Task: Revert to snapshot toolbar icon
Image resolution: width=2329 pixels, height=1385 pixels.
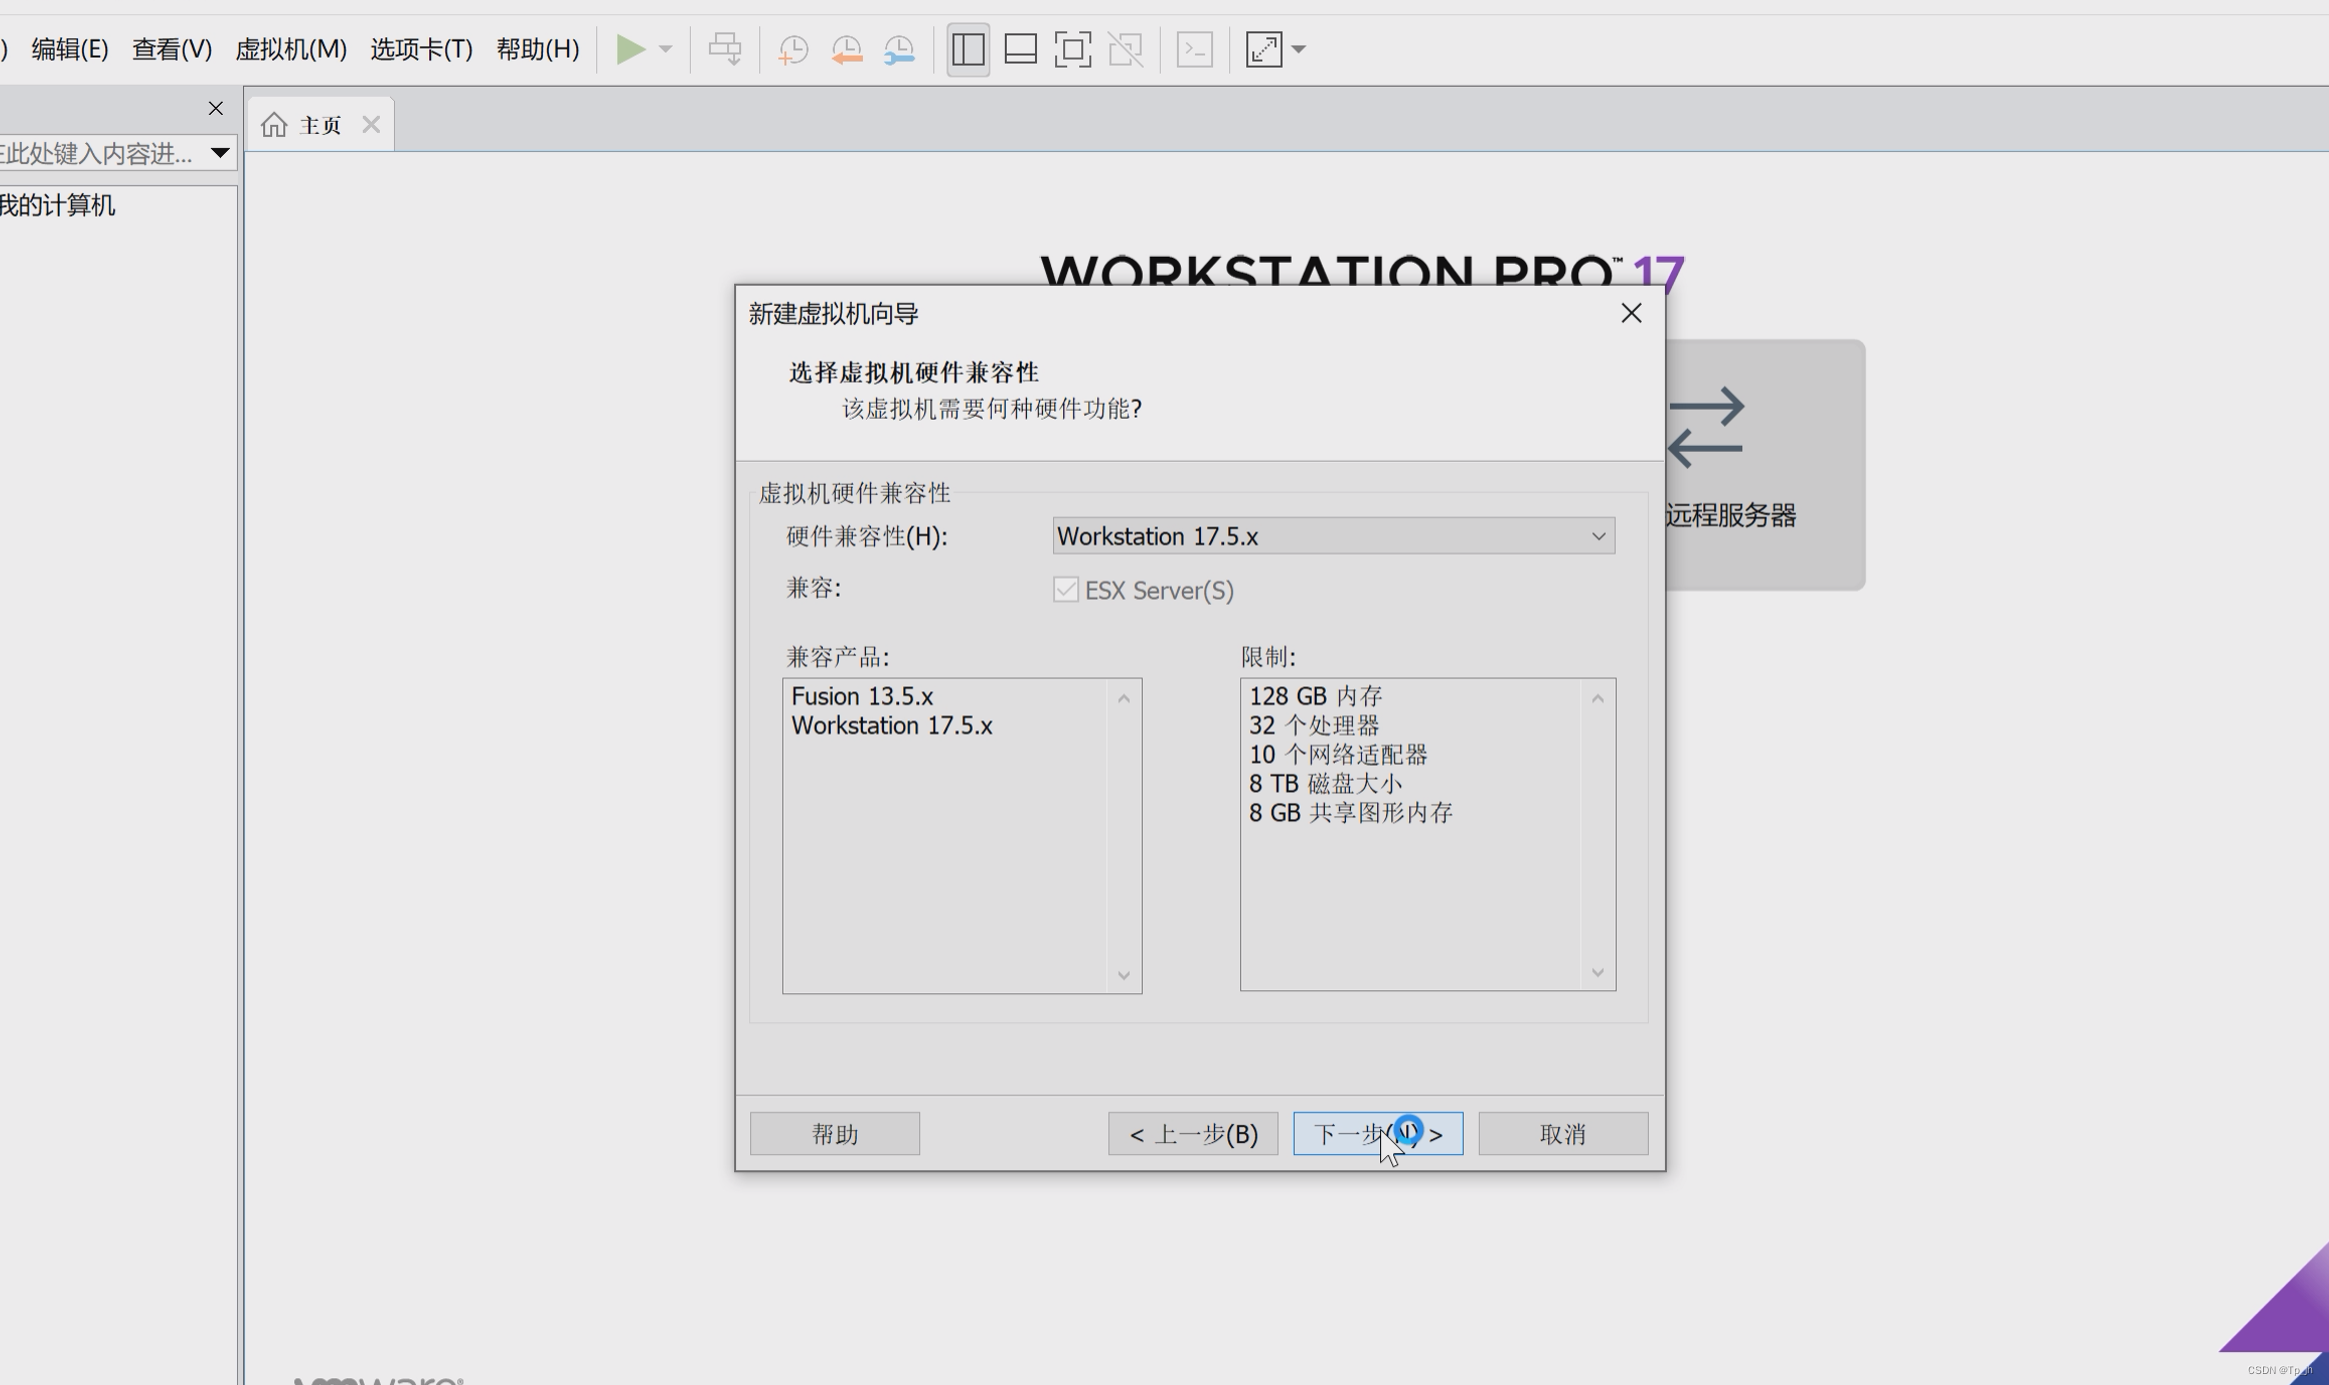Action: pyautogui.click(x=847, y=49)
